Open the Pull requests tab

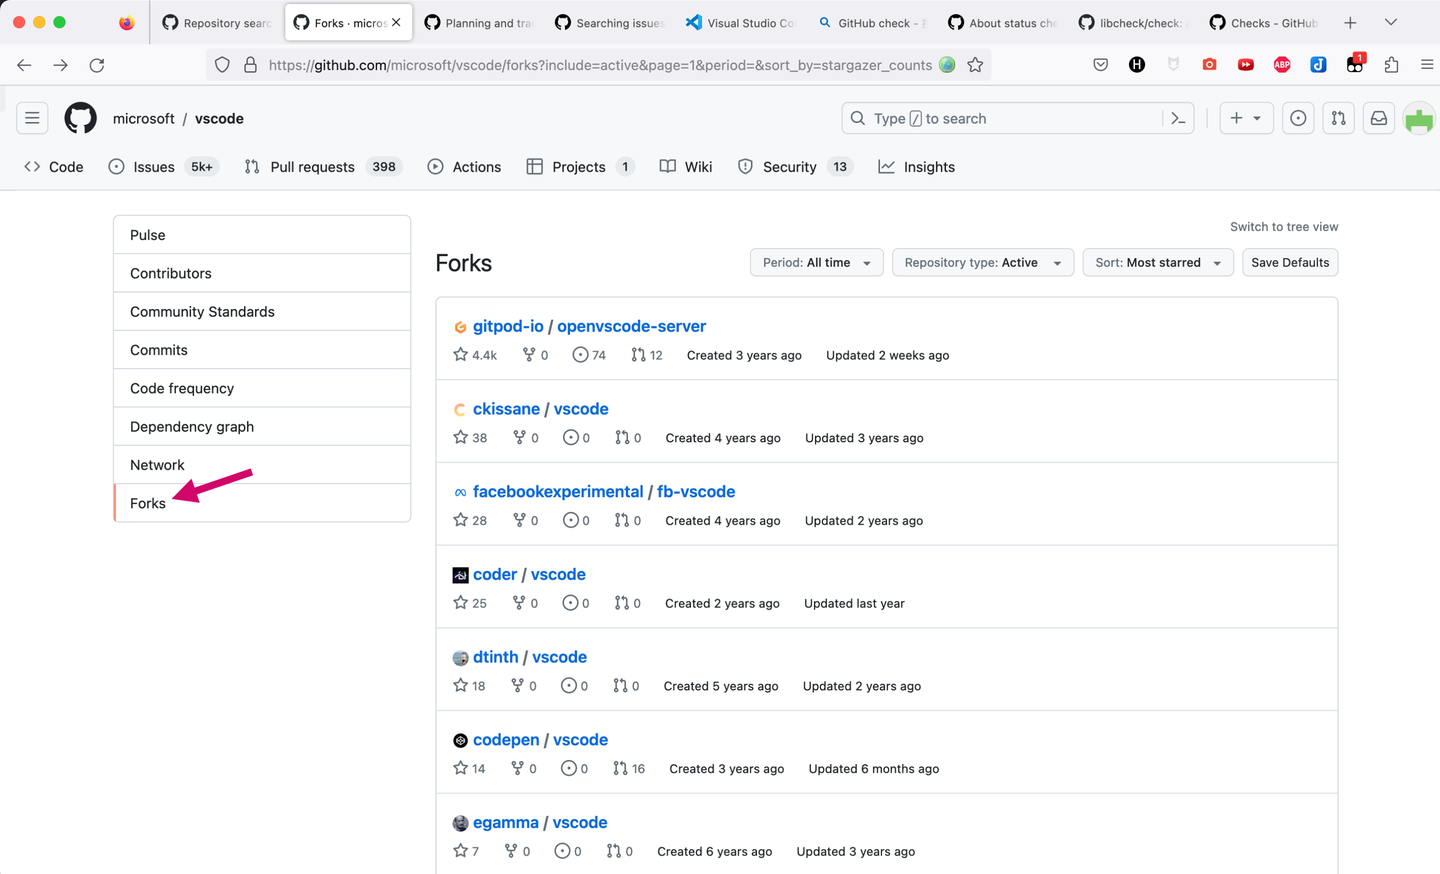tap(323, 167)
